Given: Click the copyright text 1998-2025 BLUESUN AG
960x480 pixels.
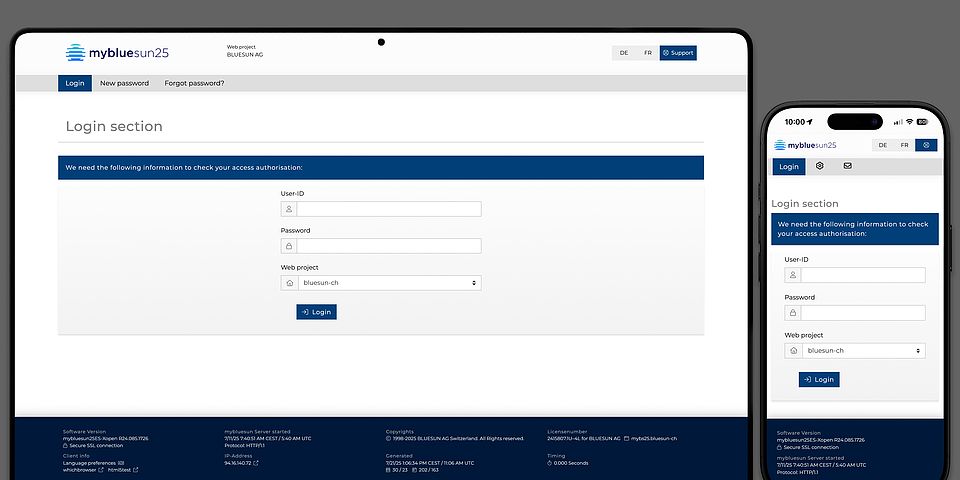Looking at the screenshot, I should click(455, 438).
